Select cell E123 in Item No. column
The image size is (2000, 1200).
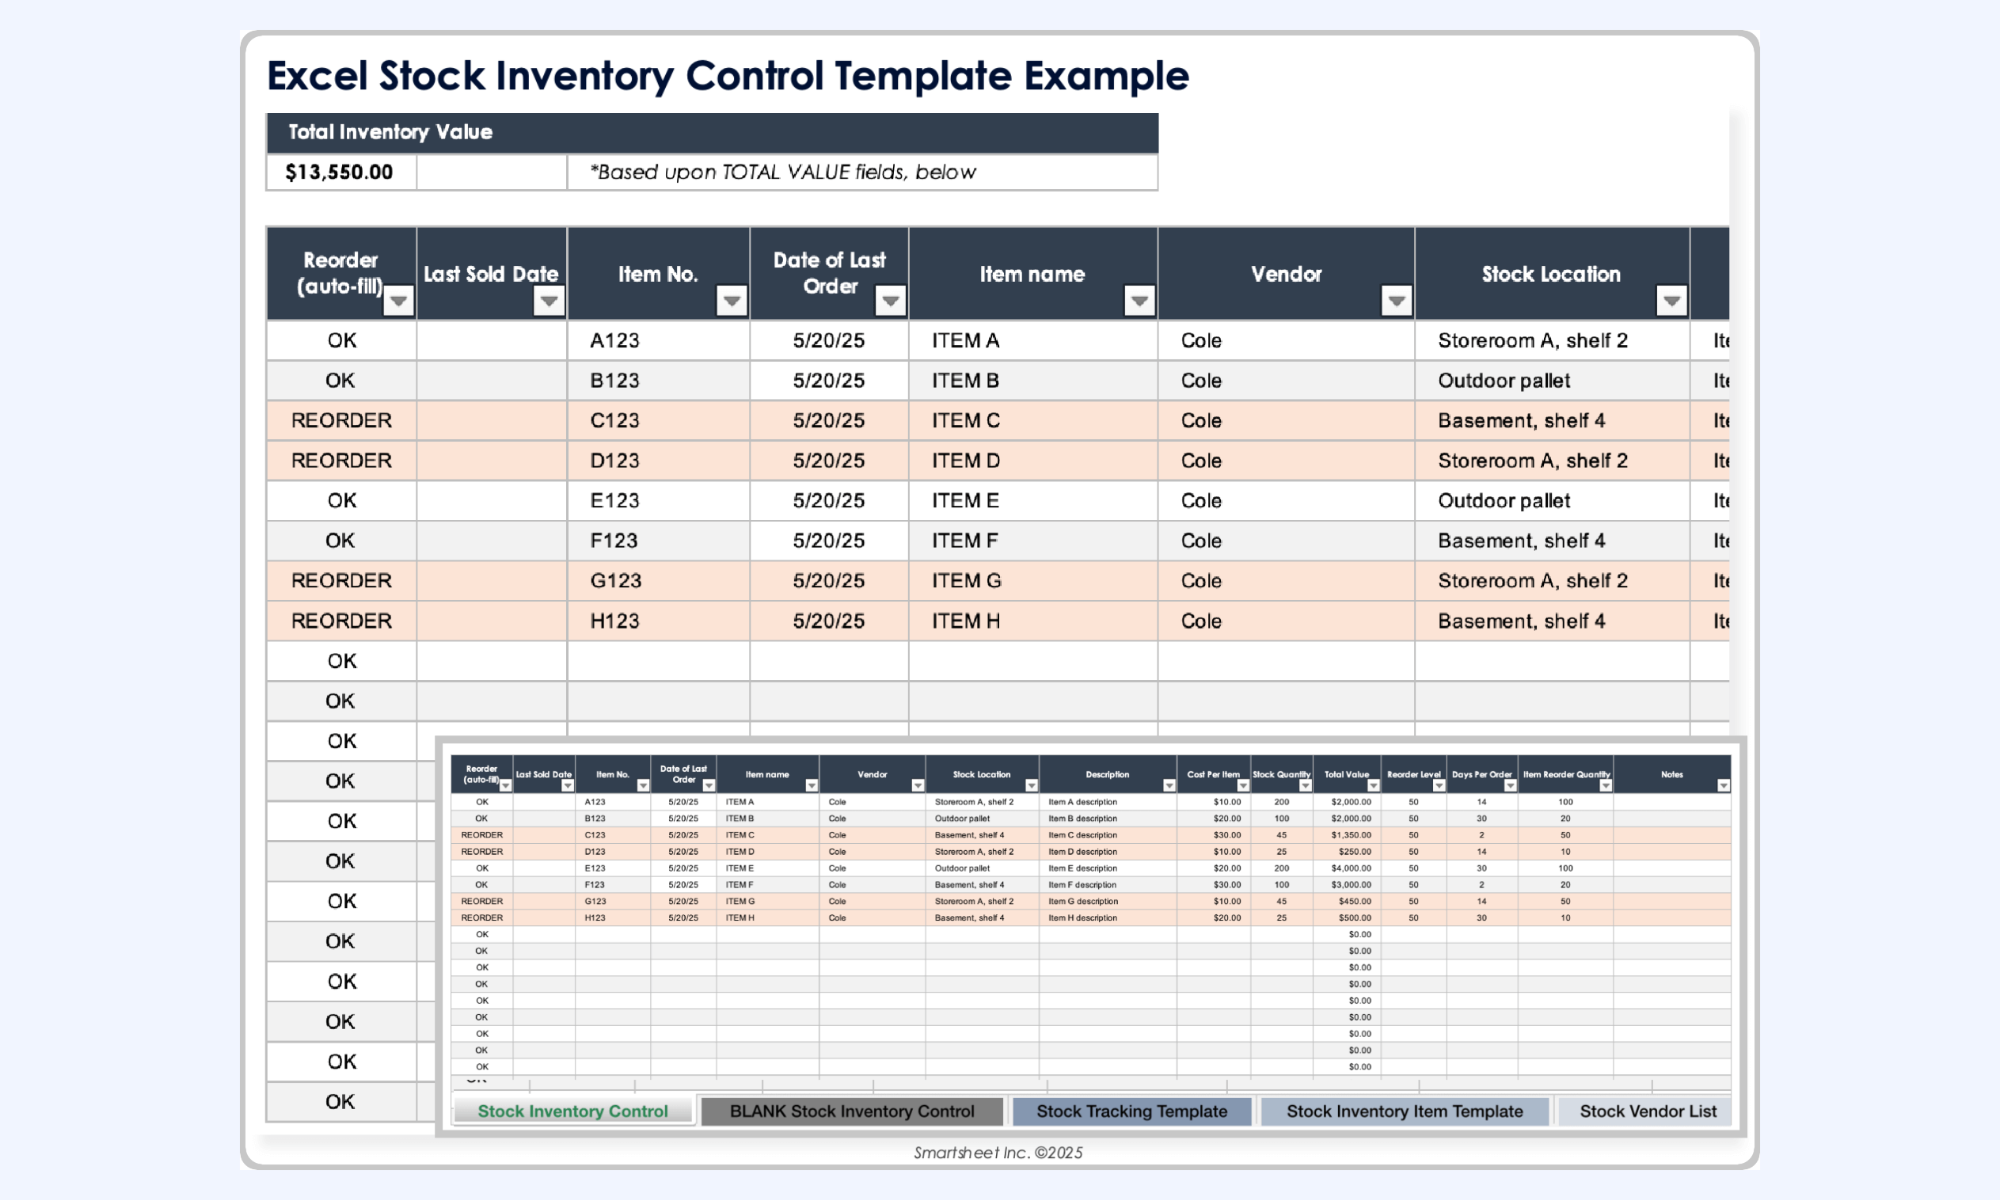pos(658,500)
